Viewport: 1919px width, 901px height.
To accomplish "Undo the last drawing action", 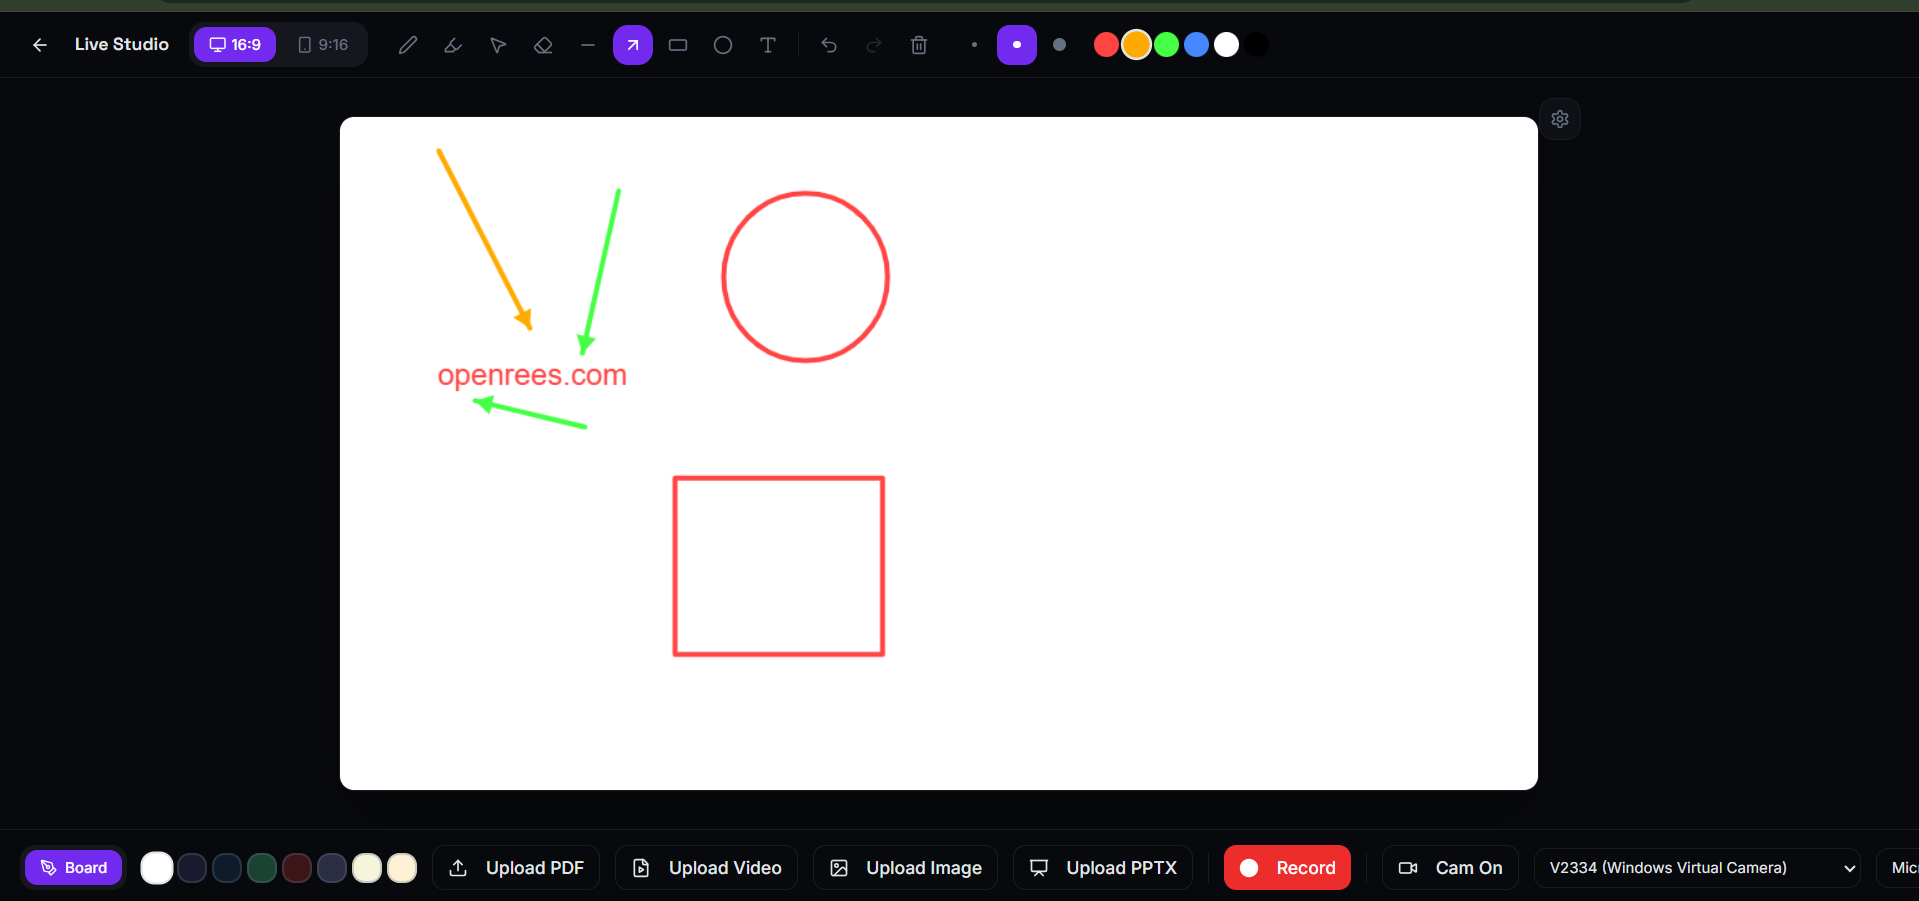I will point(829,45).
